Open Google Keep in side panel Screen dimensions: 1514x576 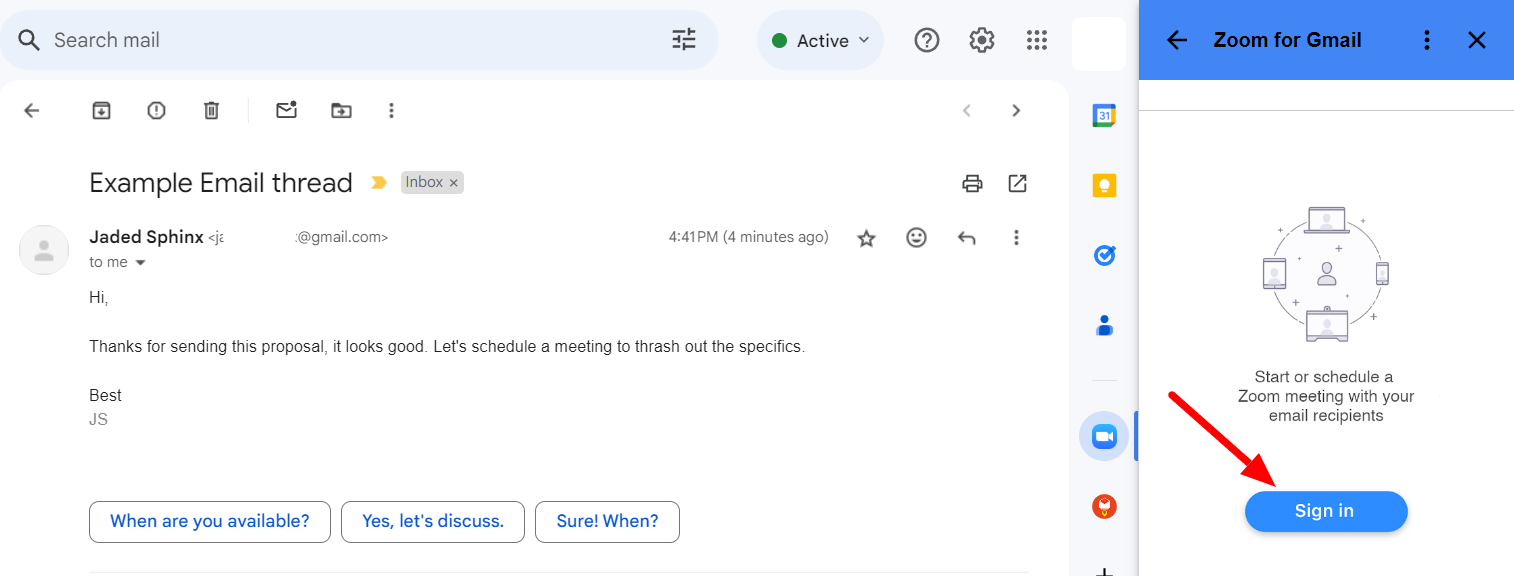[x=1104, y=186]
